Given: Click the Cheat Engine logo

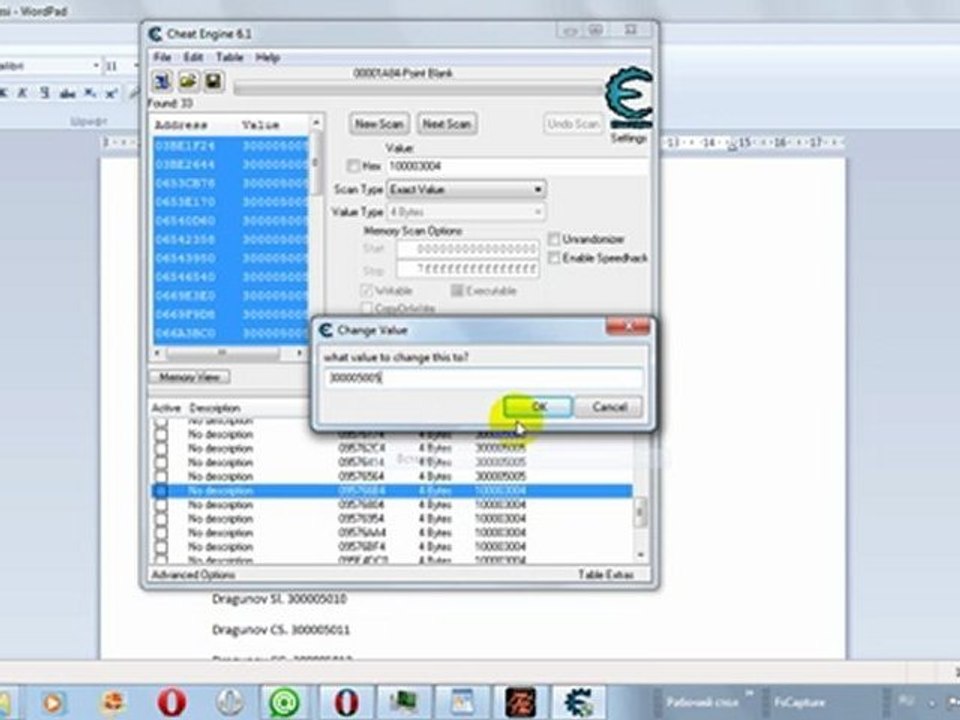Looking at the screenshot, I should tap(629, 97).
